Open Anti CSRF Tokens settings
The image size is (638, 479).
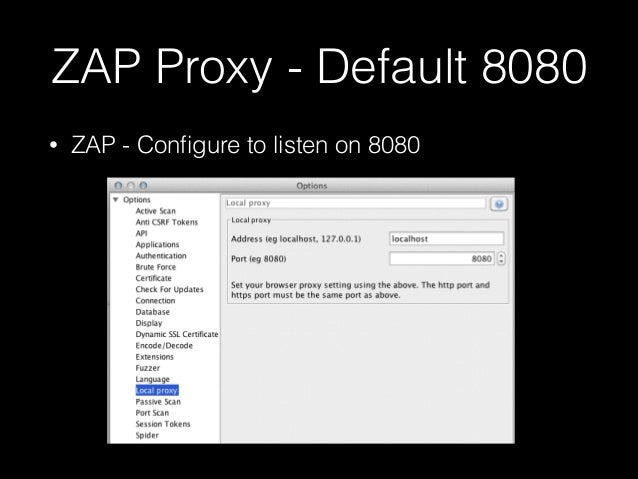click(166, 222)
